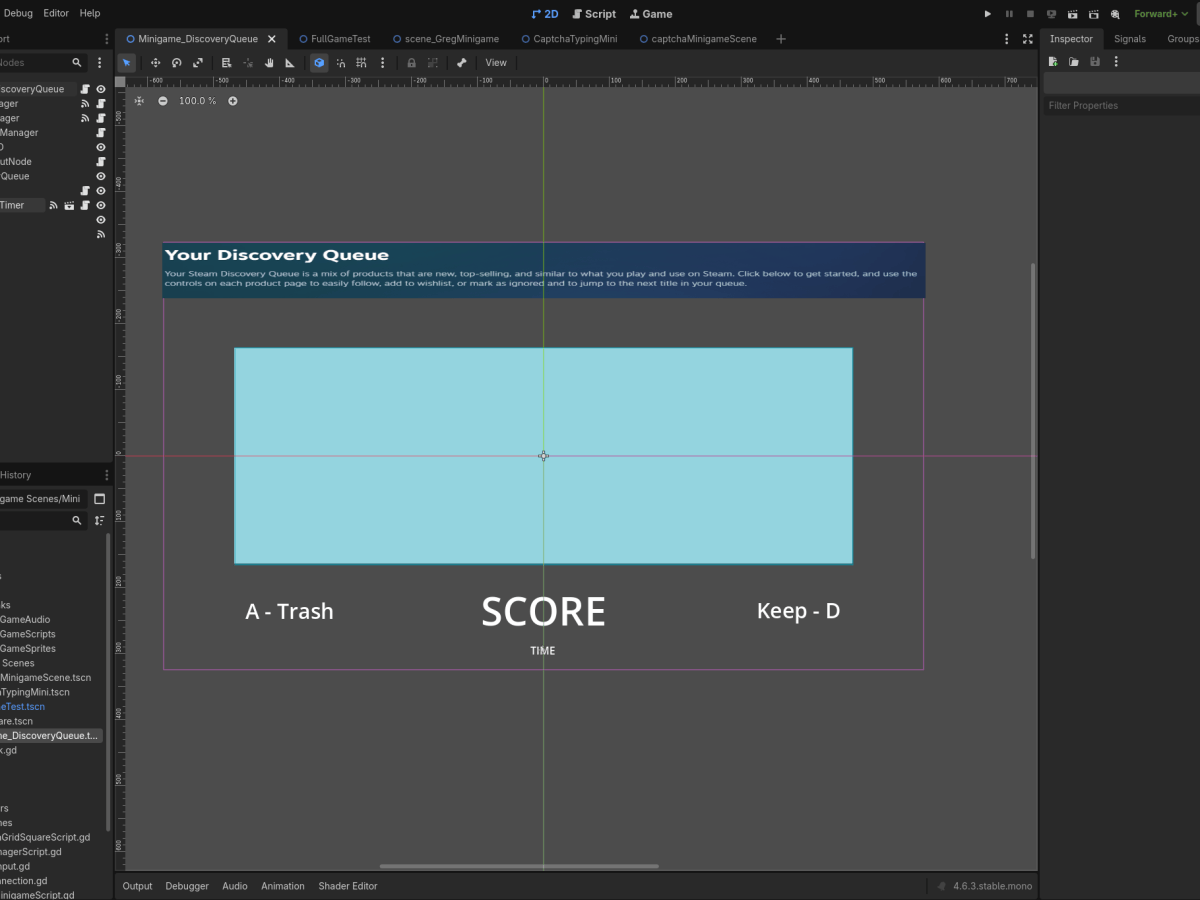The width and height of the screenshot is (1200, 900).
Task: Open the Movie Maker mode reel icon
Action: [x=1115, y=14]
